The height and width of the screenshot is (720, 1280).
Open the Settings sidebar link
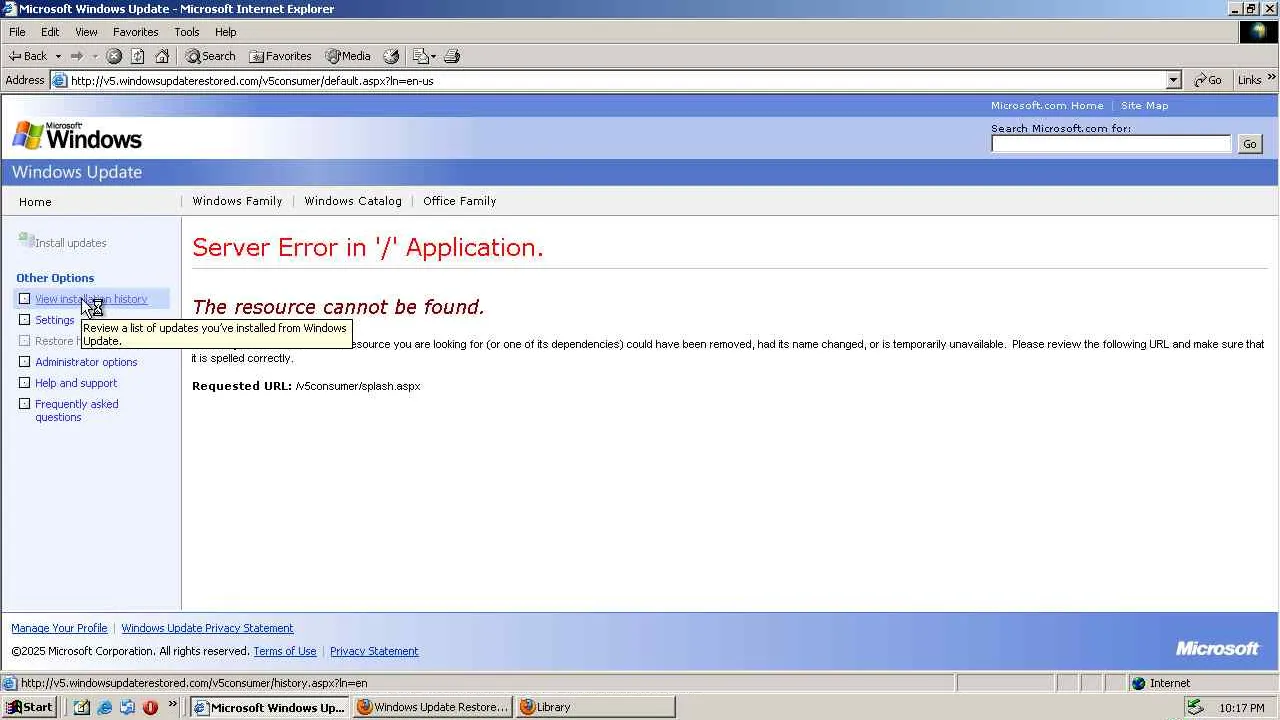pos(55,320)
